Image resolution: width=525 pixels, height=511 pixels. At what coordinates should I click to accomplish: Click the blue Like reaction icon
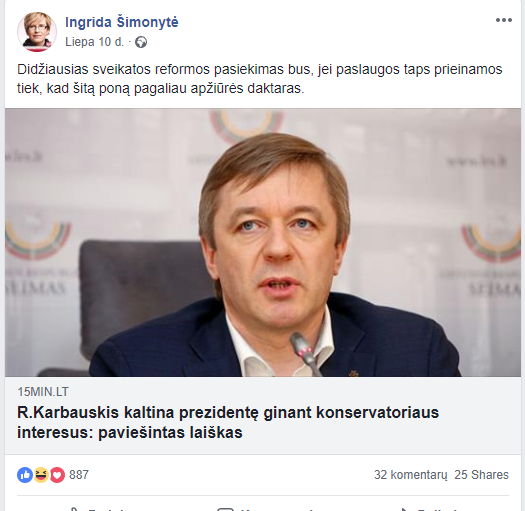[25, 475]
